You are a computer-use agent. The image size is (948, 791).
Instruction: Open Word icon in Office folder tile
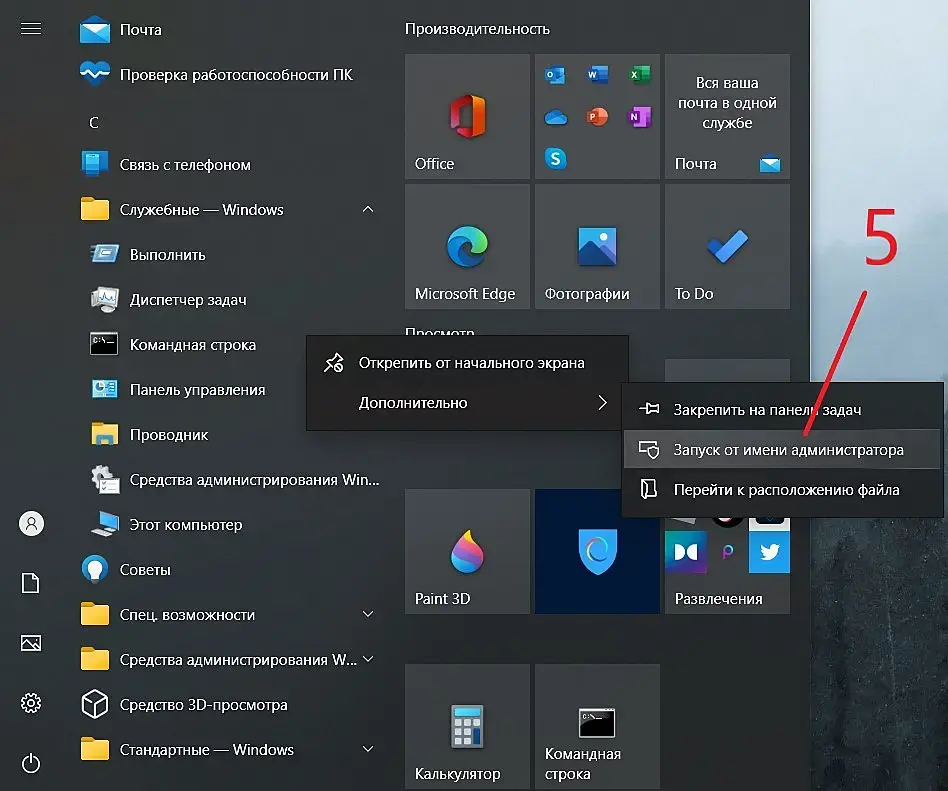click(x=597, y=75)
